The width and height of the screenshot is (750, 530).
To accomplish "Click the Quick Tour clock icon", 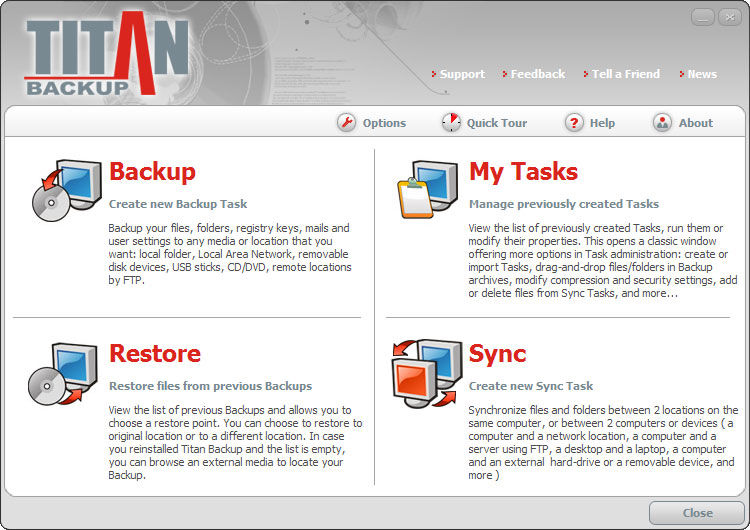I will [451, 123].
